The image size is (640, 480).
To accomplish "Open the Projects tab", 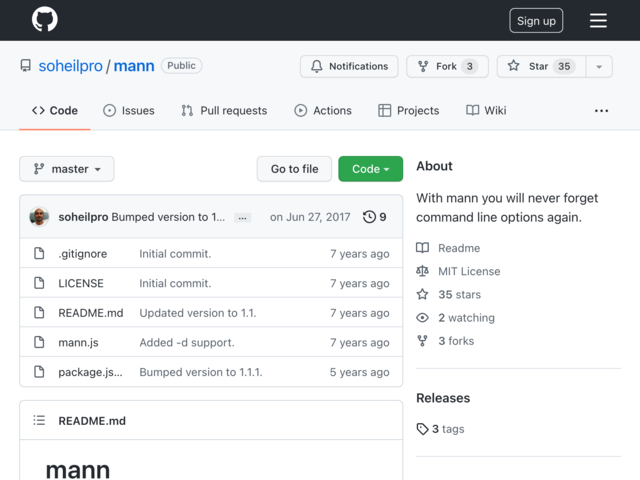I will pyautogui.click(x=409, y=110).
